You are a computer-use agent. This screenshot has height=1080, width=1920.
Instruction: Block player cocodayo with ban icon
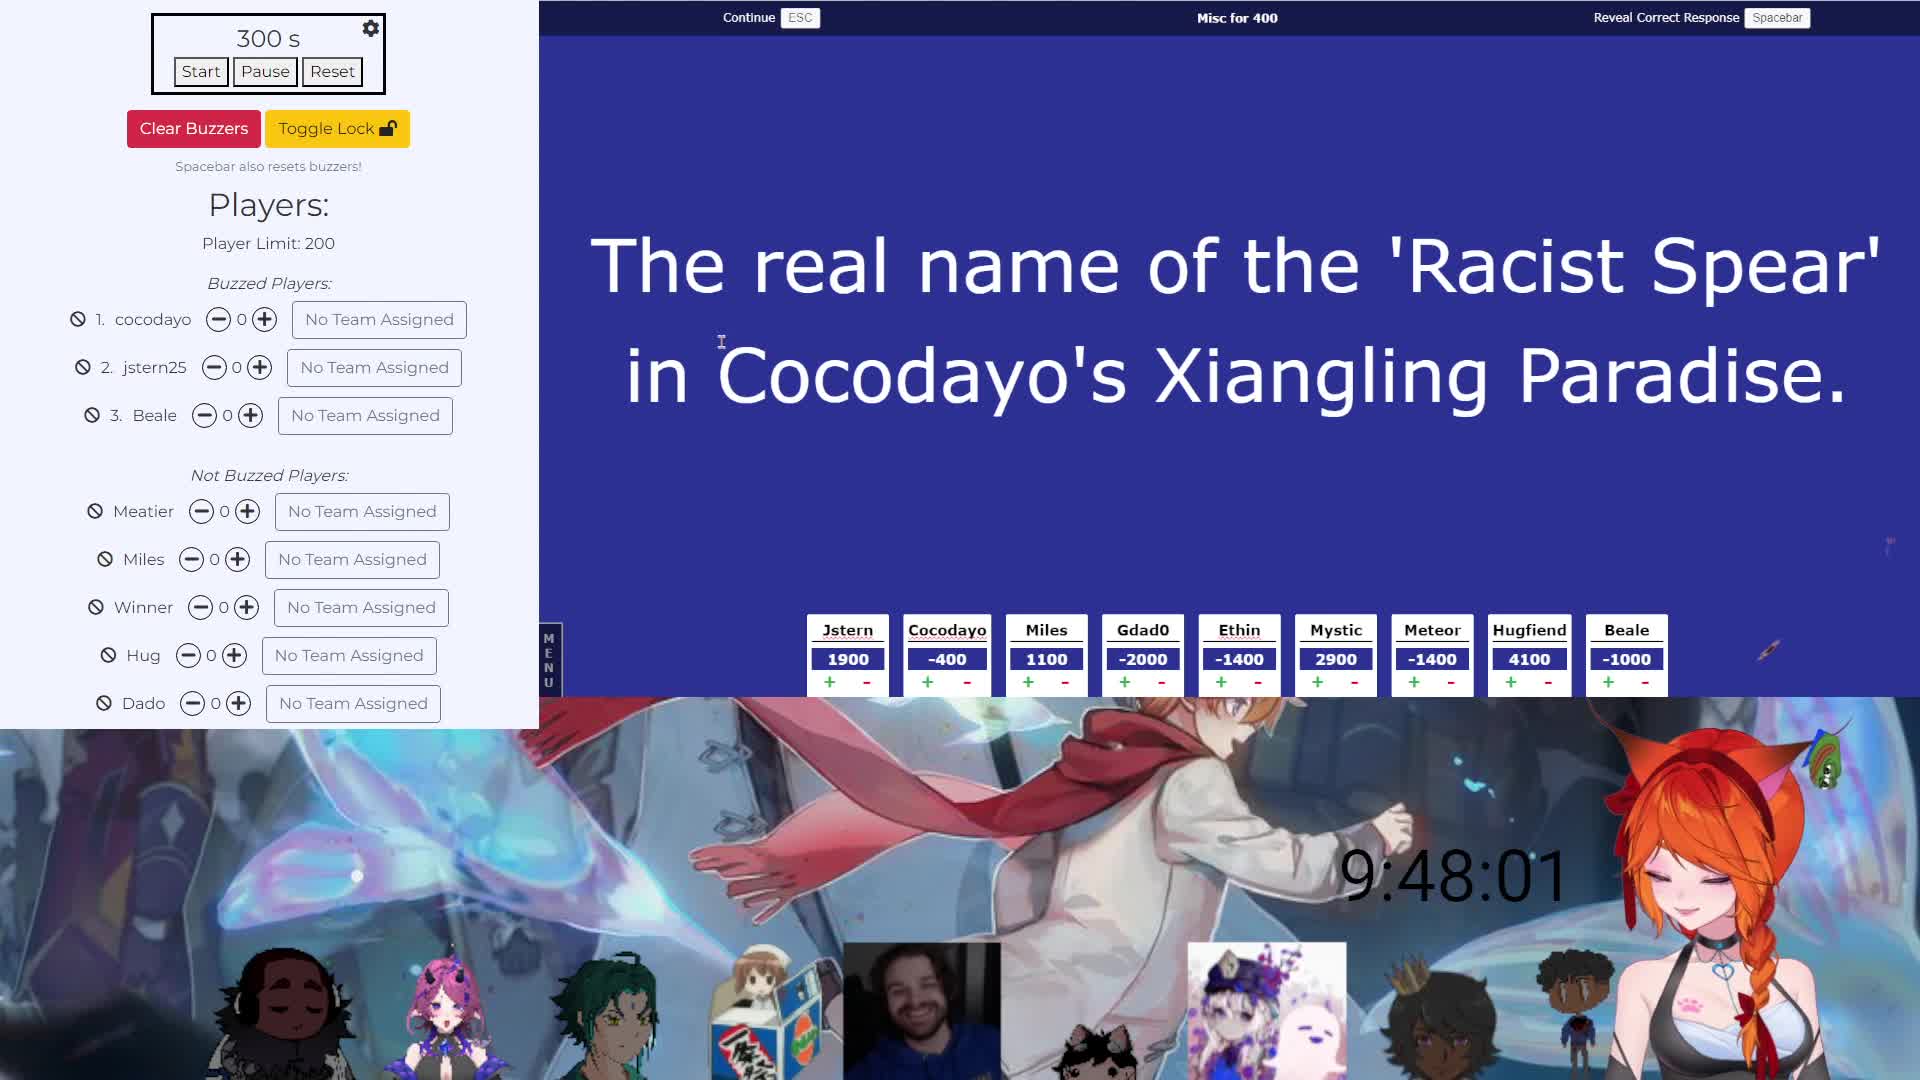tap(78, 319)
